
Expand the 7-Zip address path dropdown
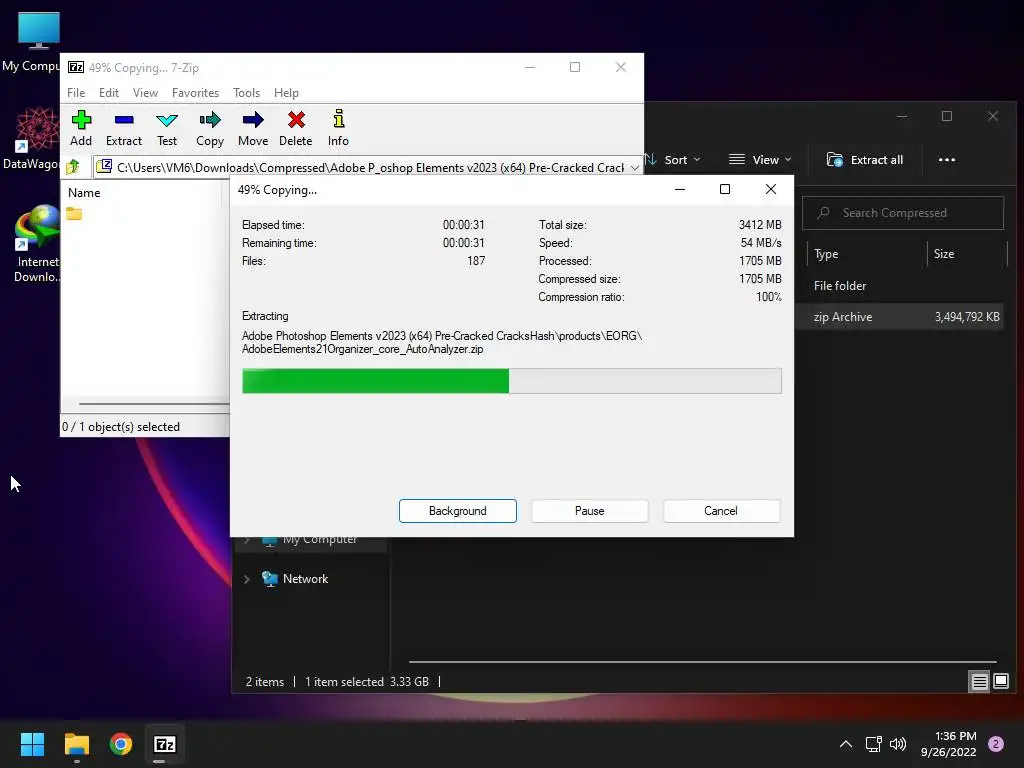[634, 168]
